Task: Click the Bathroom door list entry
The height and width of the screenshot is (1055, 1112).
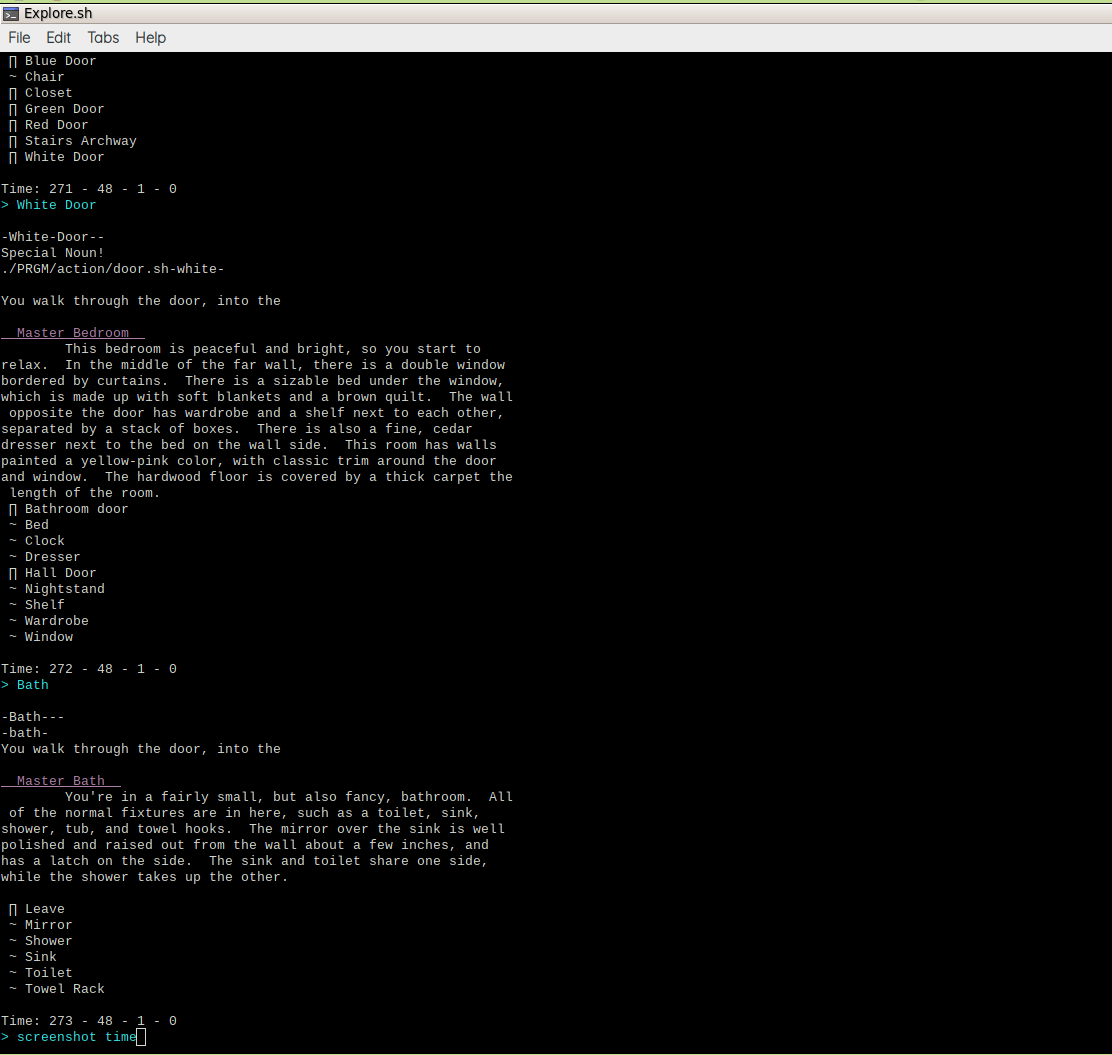Action: [x=76, y=509]
